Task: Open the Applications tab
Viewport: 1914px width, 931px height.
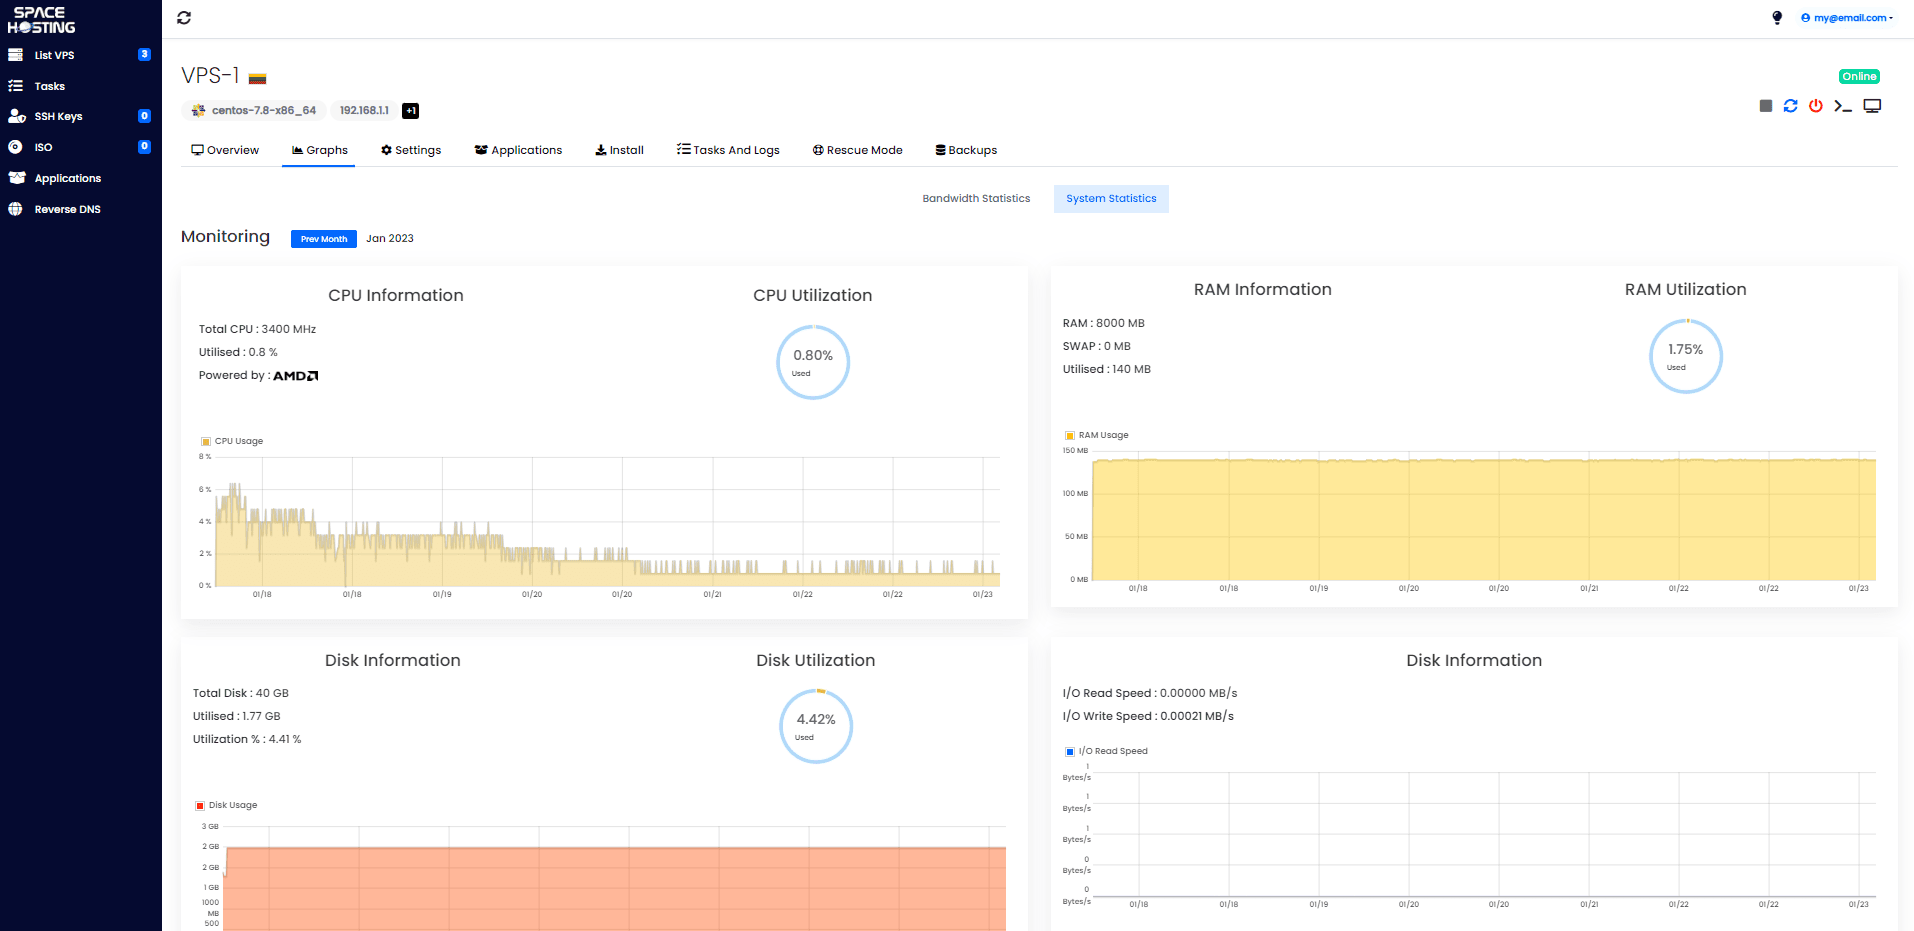Action: tap(518, 150)
